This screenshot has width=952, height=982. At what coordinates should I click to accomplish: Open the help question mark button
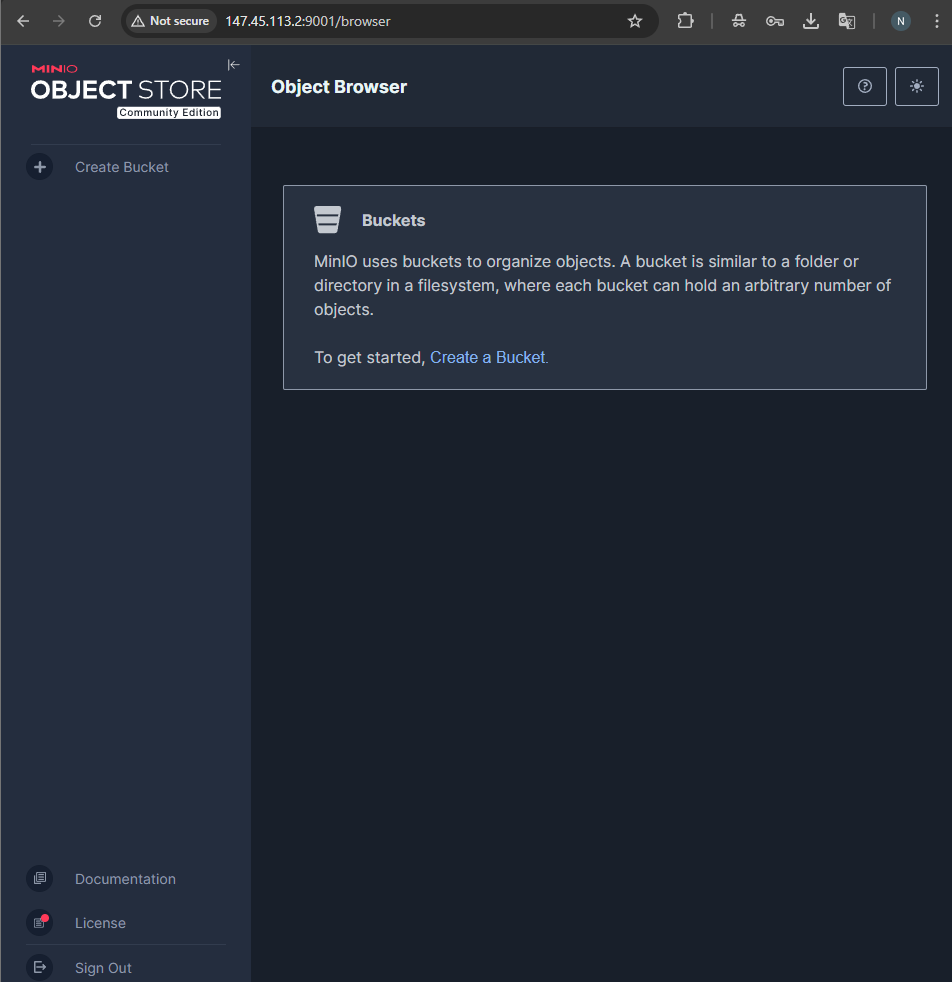click(x=864, y=86)
